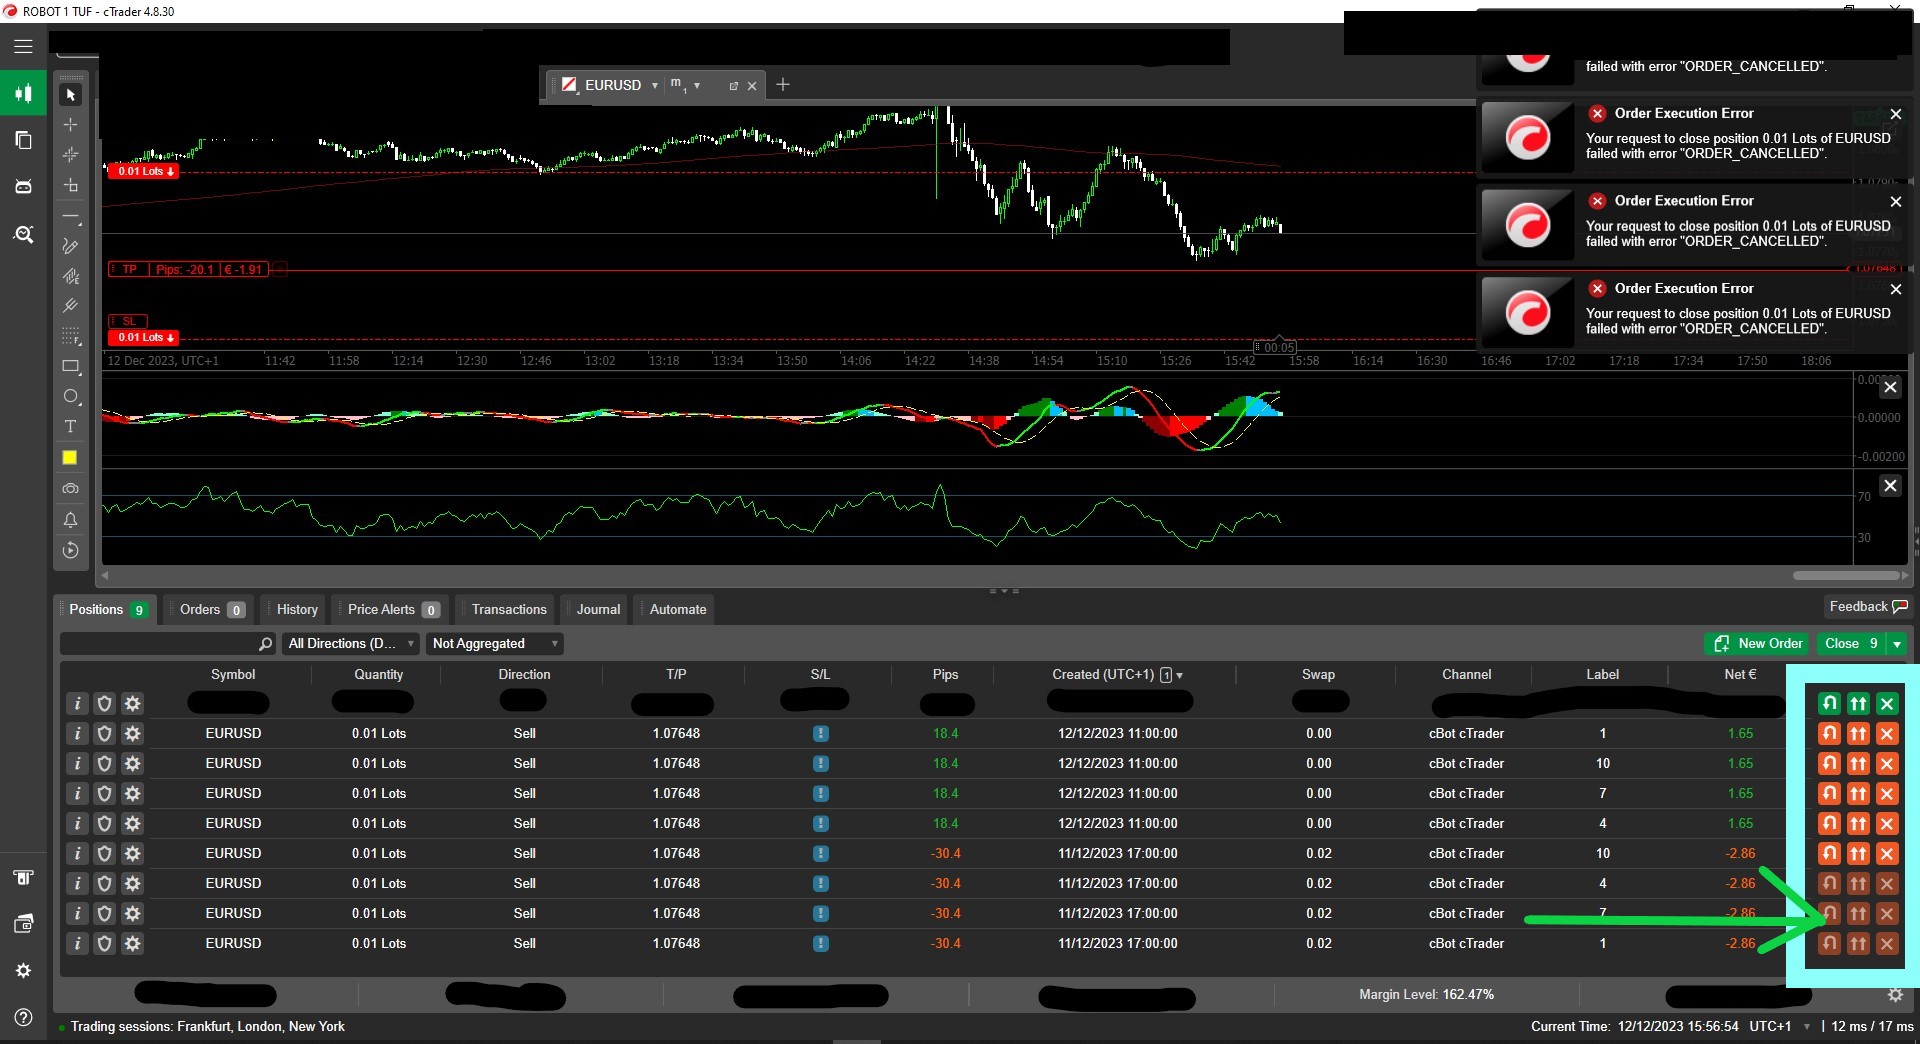Viewport: 1920px width, 1044px height.
Task: Take a chart snapshot with the camera icon
Action: coord(70,489)
